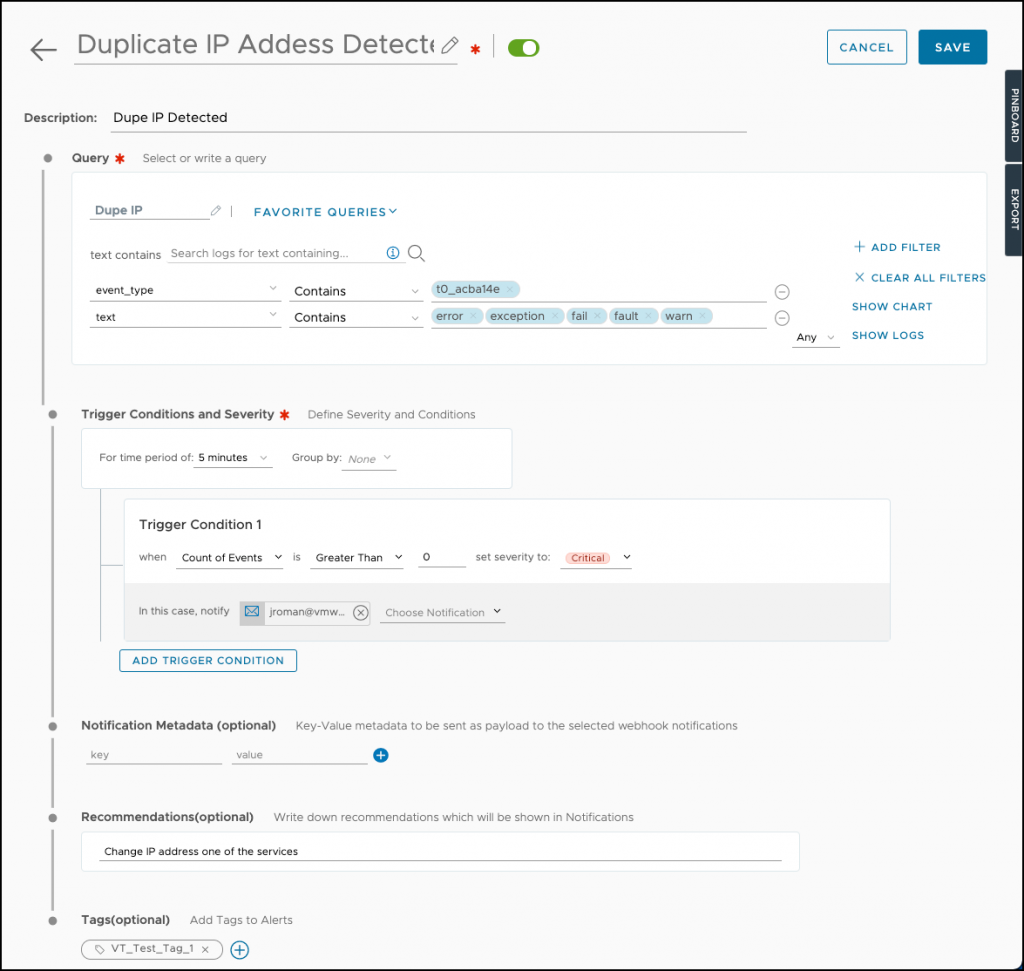Screen dimensions: 1024x971
Task: Remove the event_type filter row
Action: point(782,292)
